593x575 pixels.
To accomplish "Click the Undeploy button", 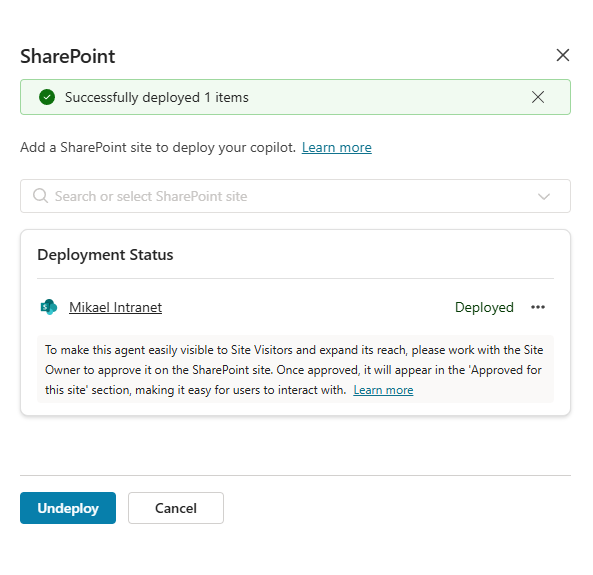I will (x=68, y=508).
